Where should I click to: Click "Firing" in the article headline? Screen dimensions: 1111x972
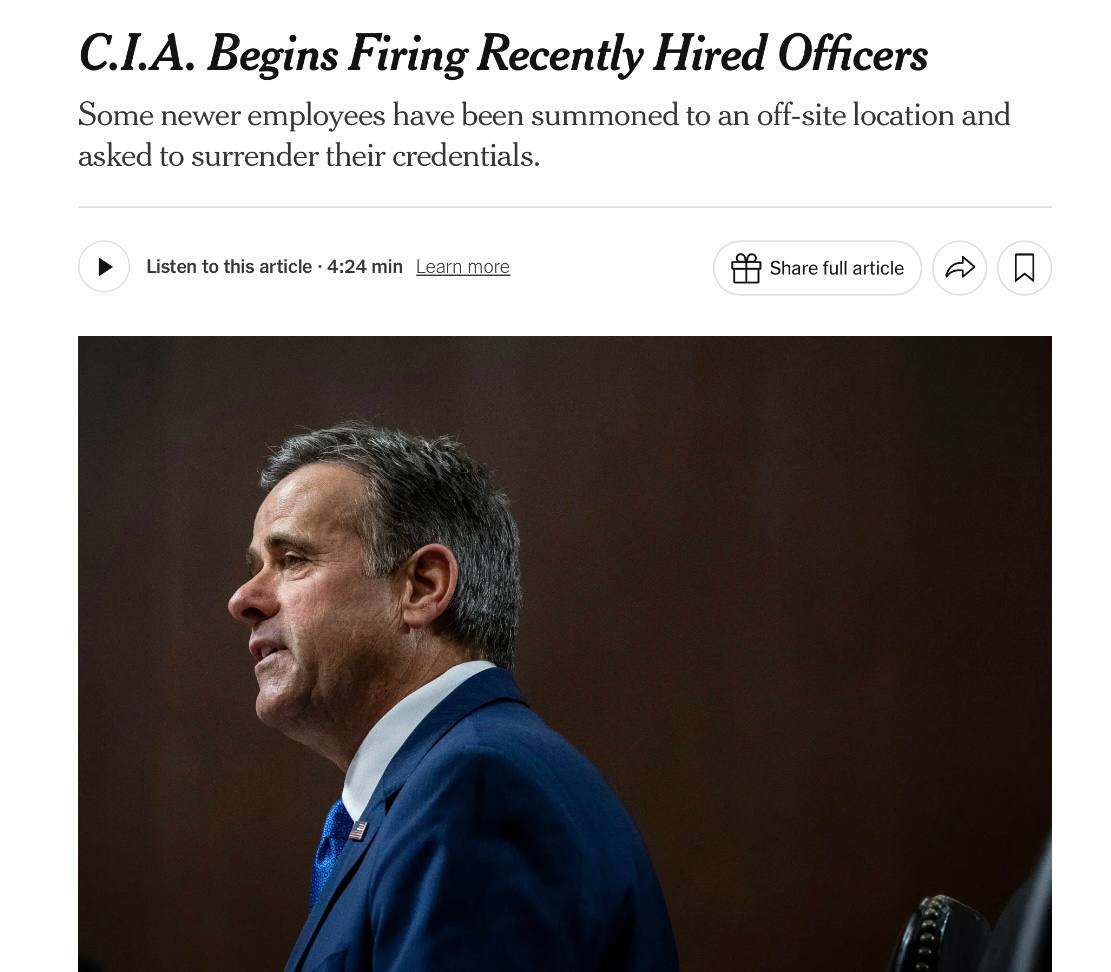[x=407, y=54]
